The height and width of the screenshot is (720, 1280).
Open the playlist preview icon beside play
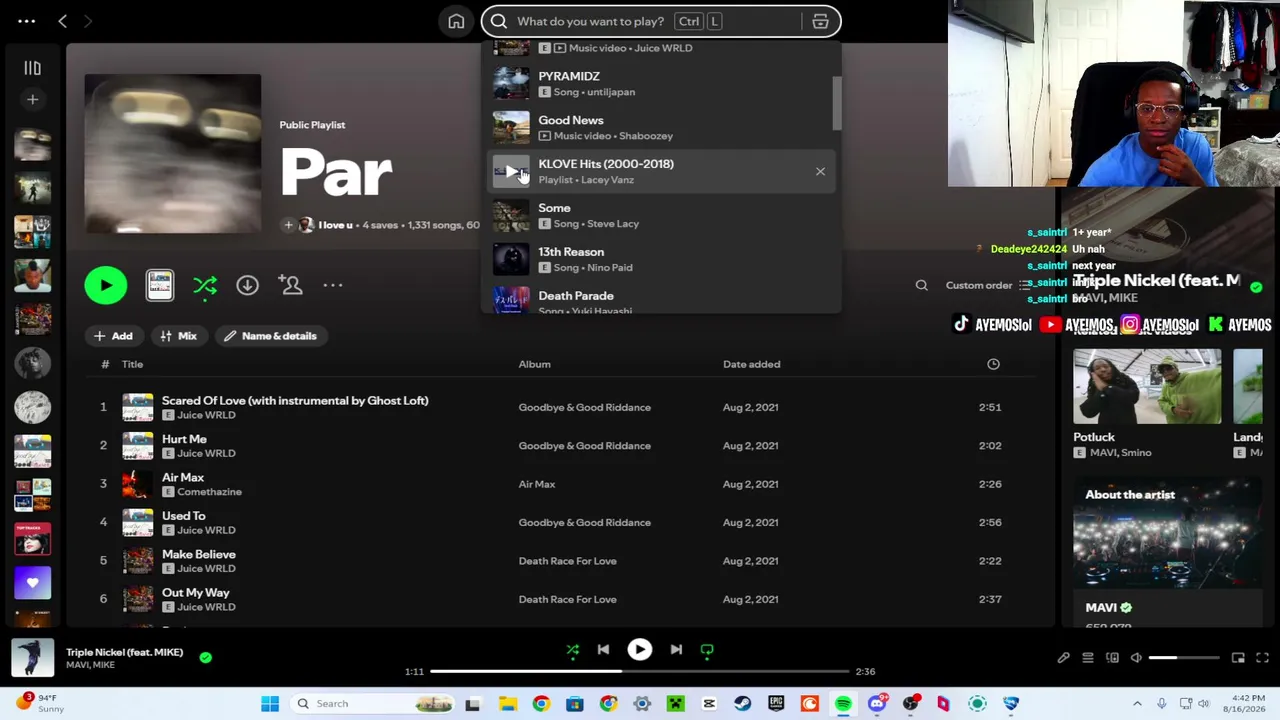[160, 285]
